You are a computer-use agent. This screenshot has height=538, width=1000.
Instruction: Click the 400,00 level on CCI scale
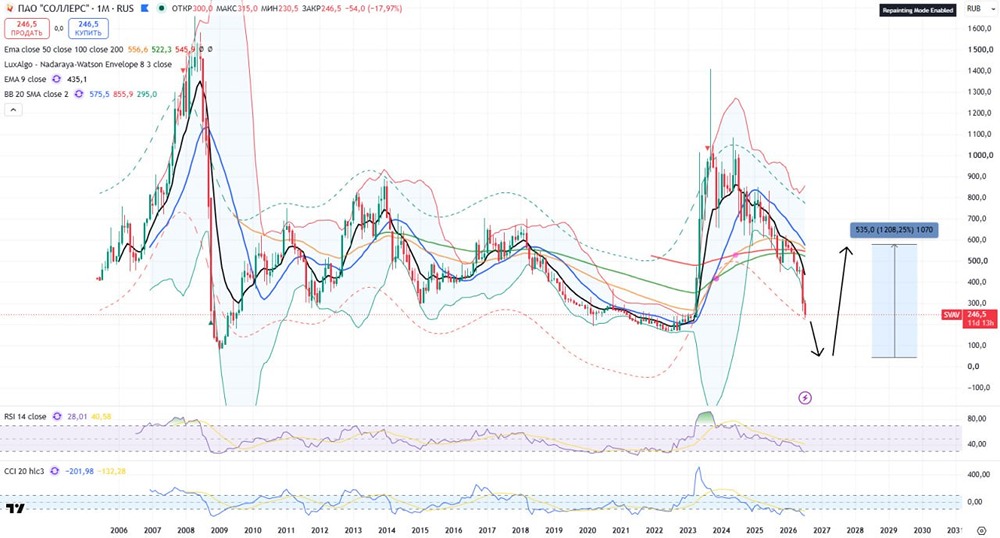click(x=978, y=474)
